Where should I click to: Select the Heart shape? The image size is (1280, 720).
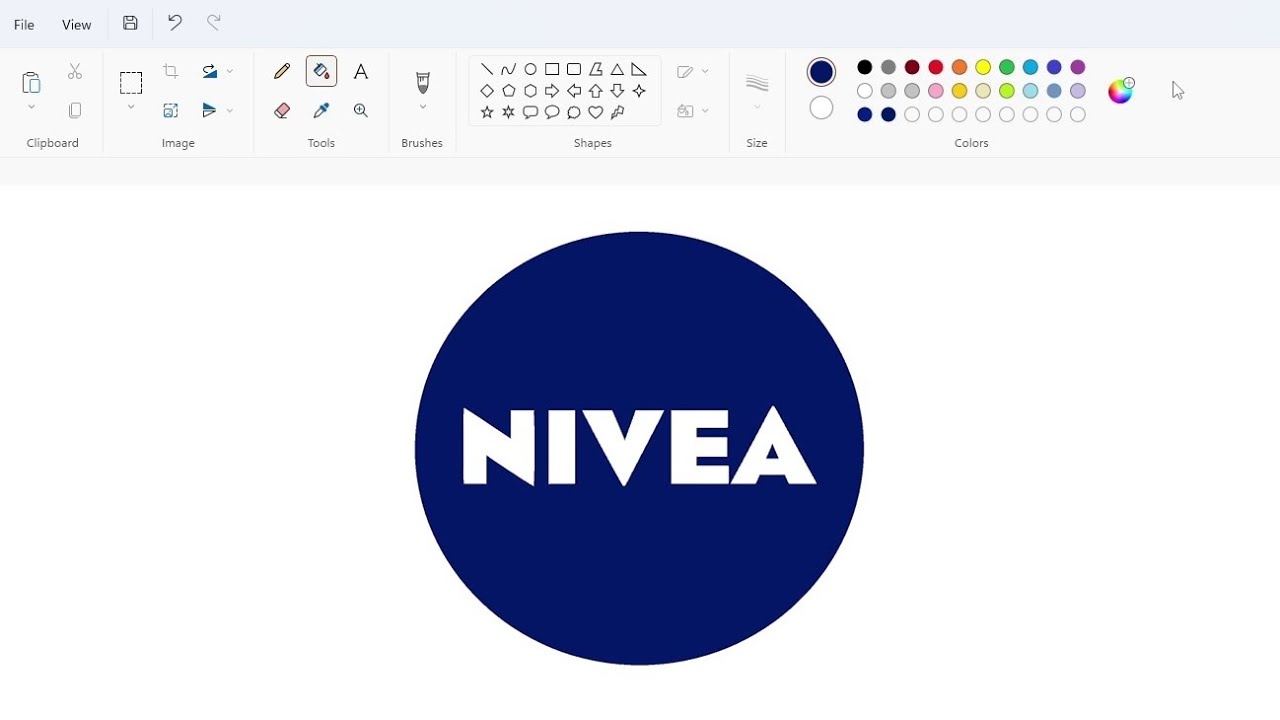596,112
